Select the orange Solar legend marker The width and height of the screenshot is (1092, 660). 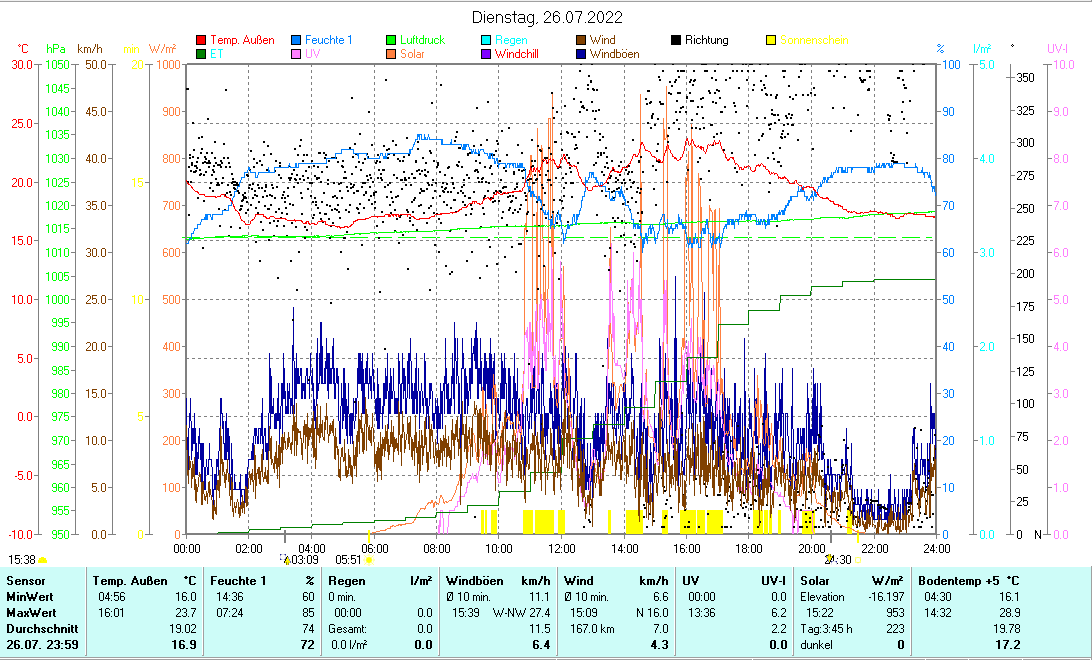point(391,54)
